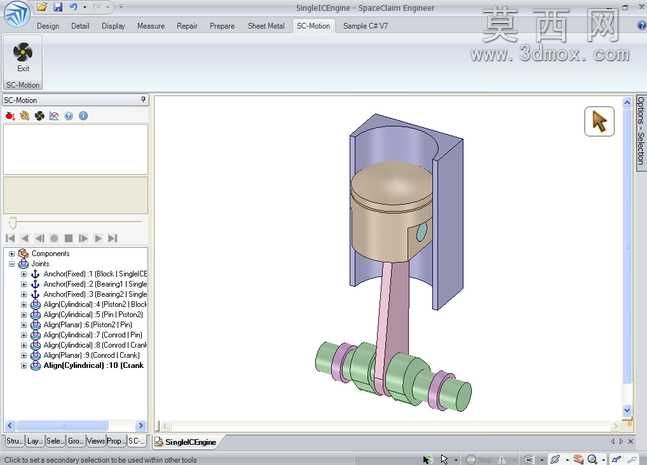Click the Exit SC-Motion fan icon in ribbon
This screenshot has width=647, height=465.
click(x=23, y=57)
